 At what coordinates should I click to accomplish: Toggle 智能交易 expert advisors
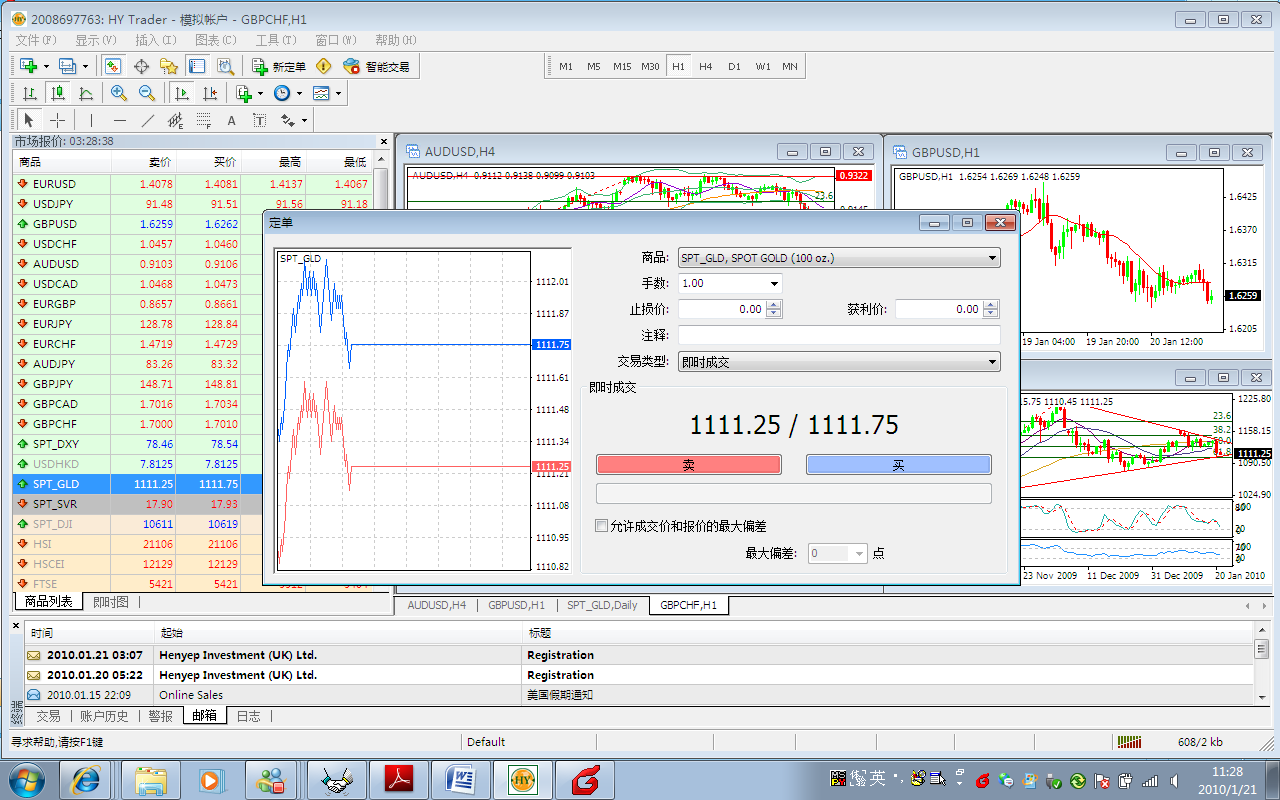(x=376, y=66)
